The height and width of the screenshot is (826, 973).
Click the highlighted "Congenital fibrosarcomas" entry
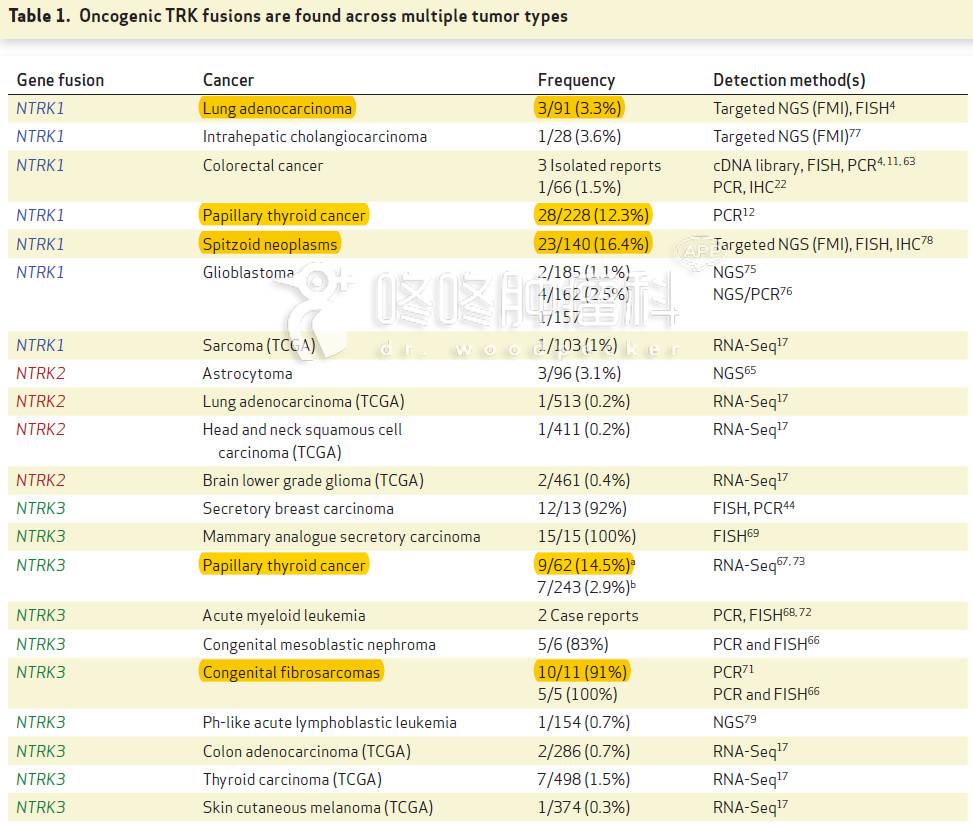(291, 672)
